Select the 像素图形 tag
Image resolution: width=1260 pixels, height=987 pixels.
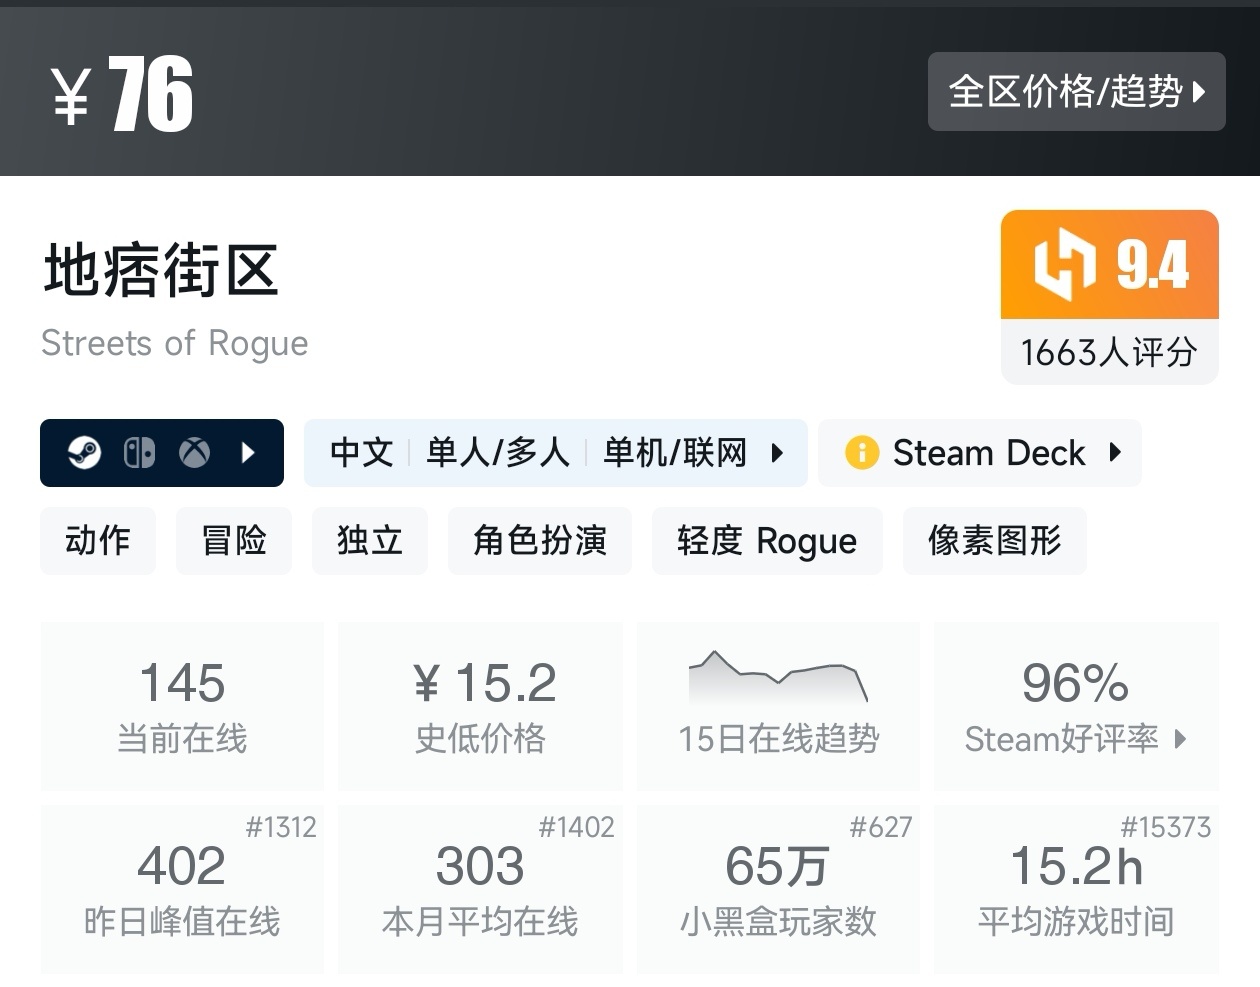(995, 541)
